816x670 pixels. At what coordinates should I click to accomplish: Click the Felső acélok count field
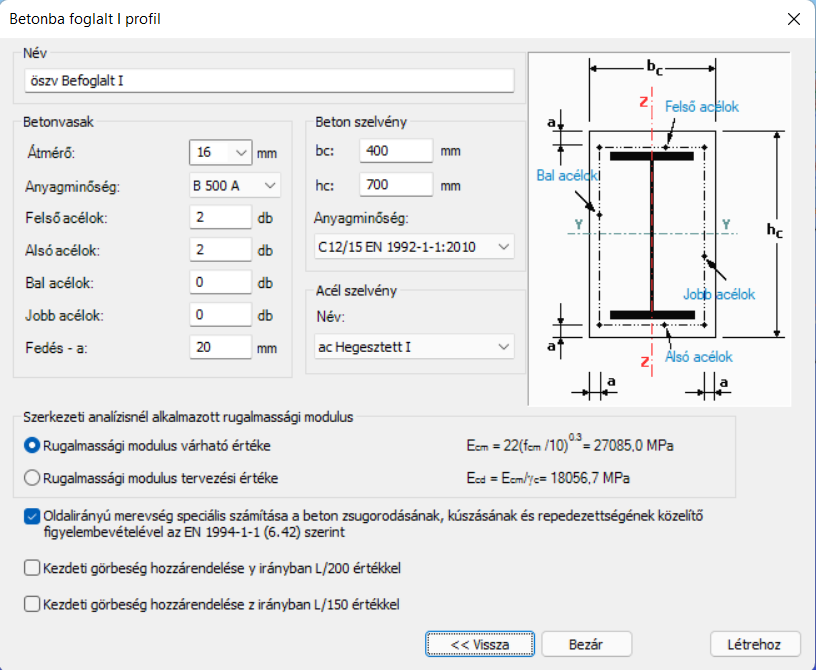pos(221,217)
